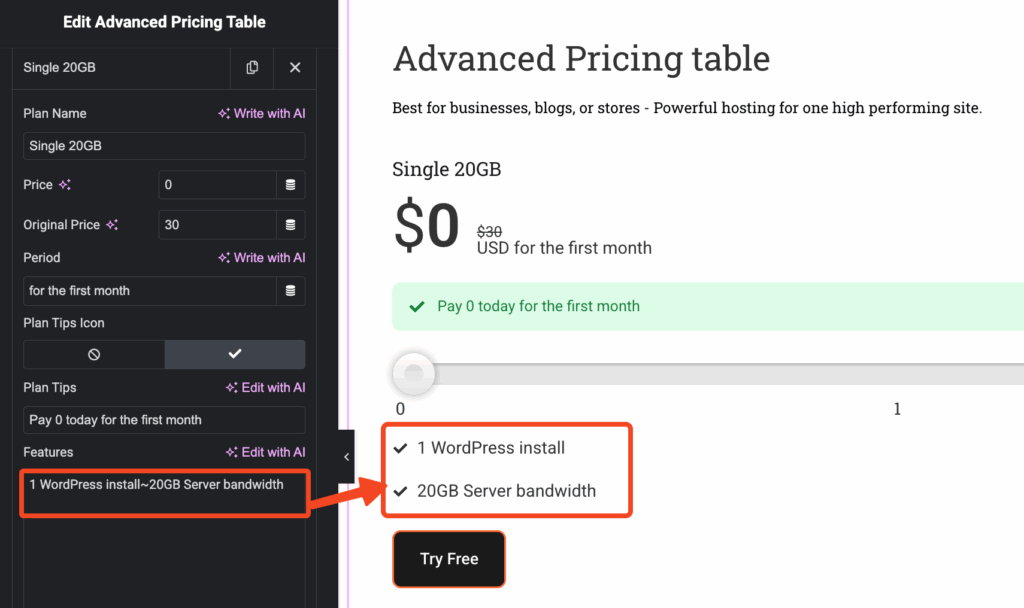This screenshot has height=608, width=1024.
Task: Duplicate the Single 20GB item
Action: click(252, 67)
